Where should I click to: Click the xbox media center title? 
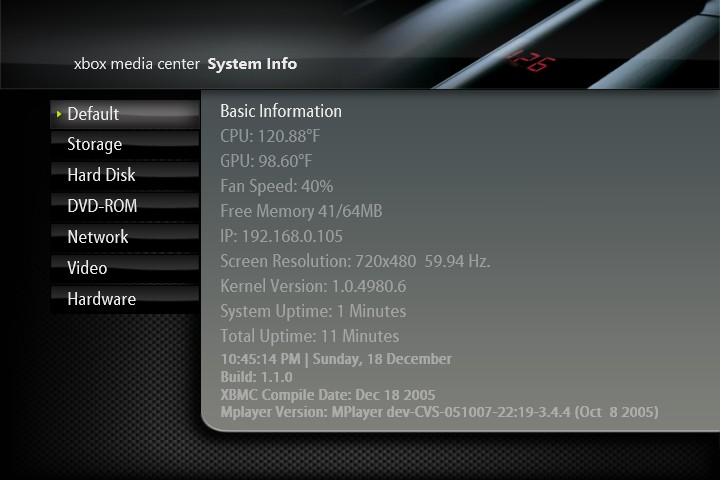[x=137, y=64]
